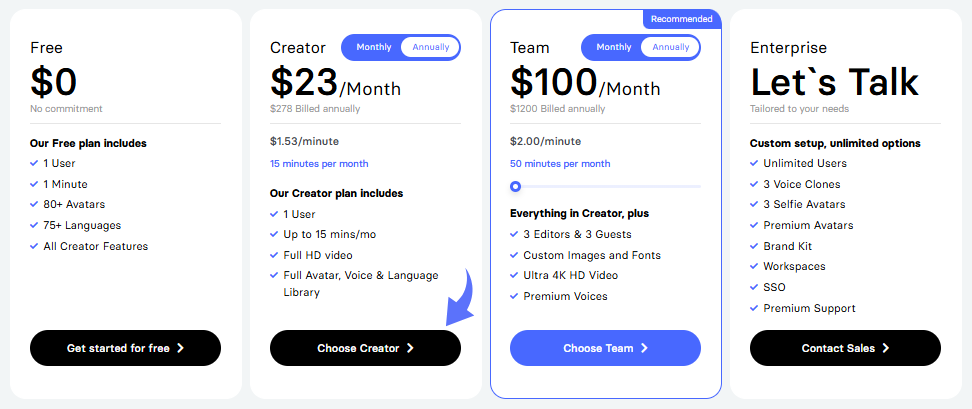Image resolution: width=972 pixels, height=409 pixels.
Task: Switch Creator plan billing to Monthly
Action: [374, 47]
